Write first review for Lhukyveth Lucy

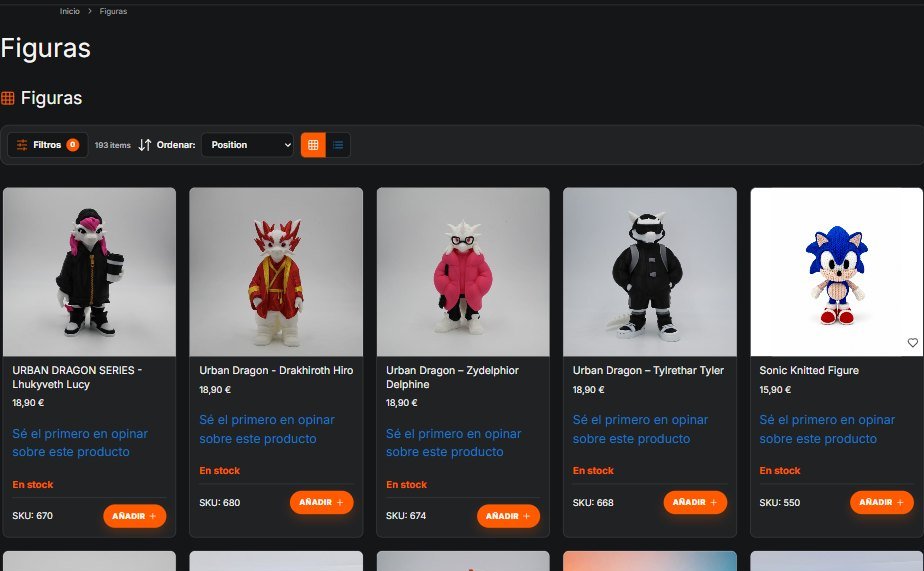(80, 443)
